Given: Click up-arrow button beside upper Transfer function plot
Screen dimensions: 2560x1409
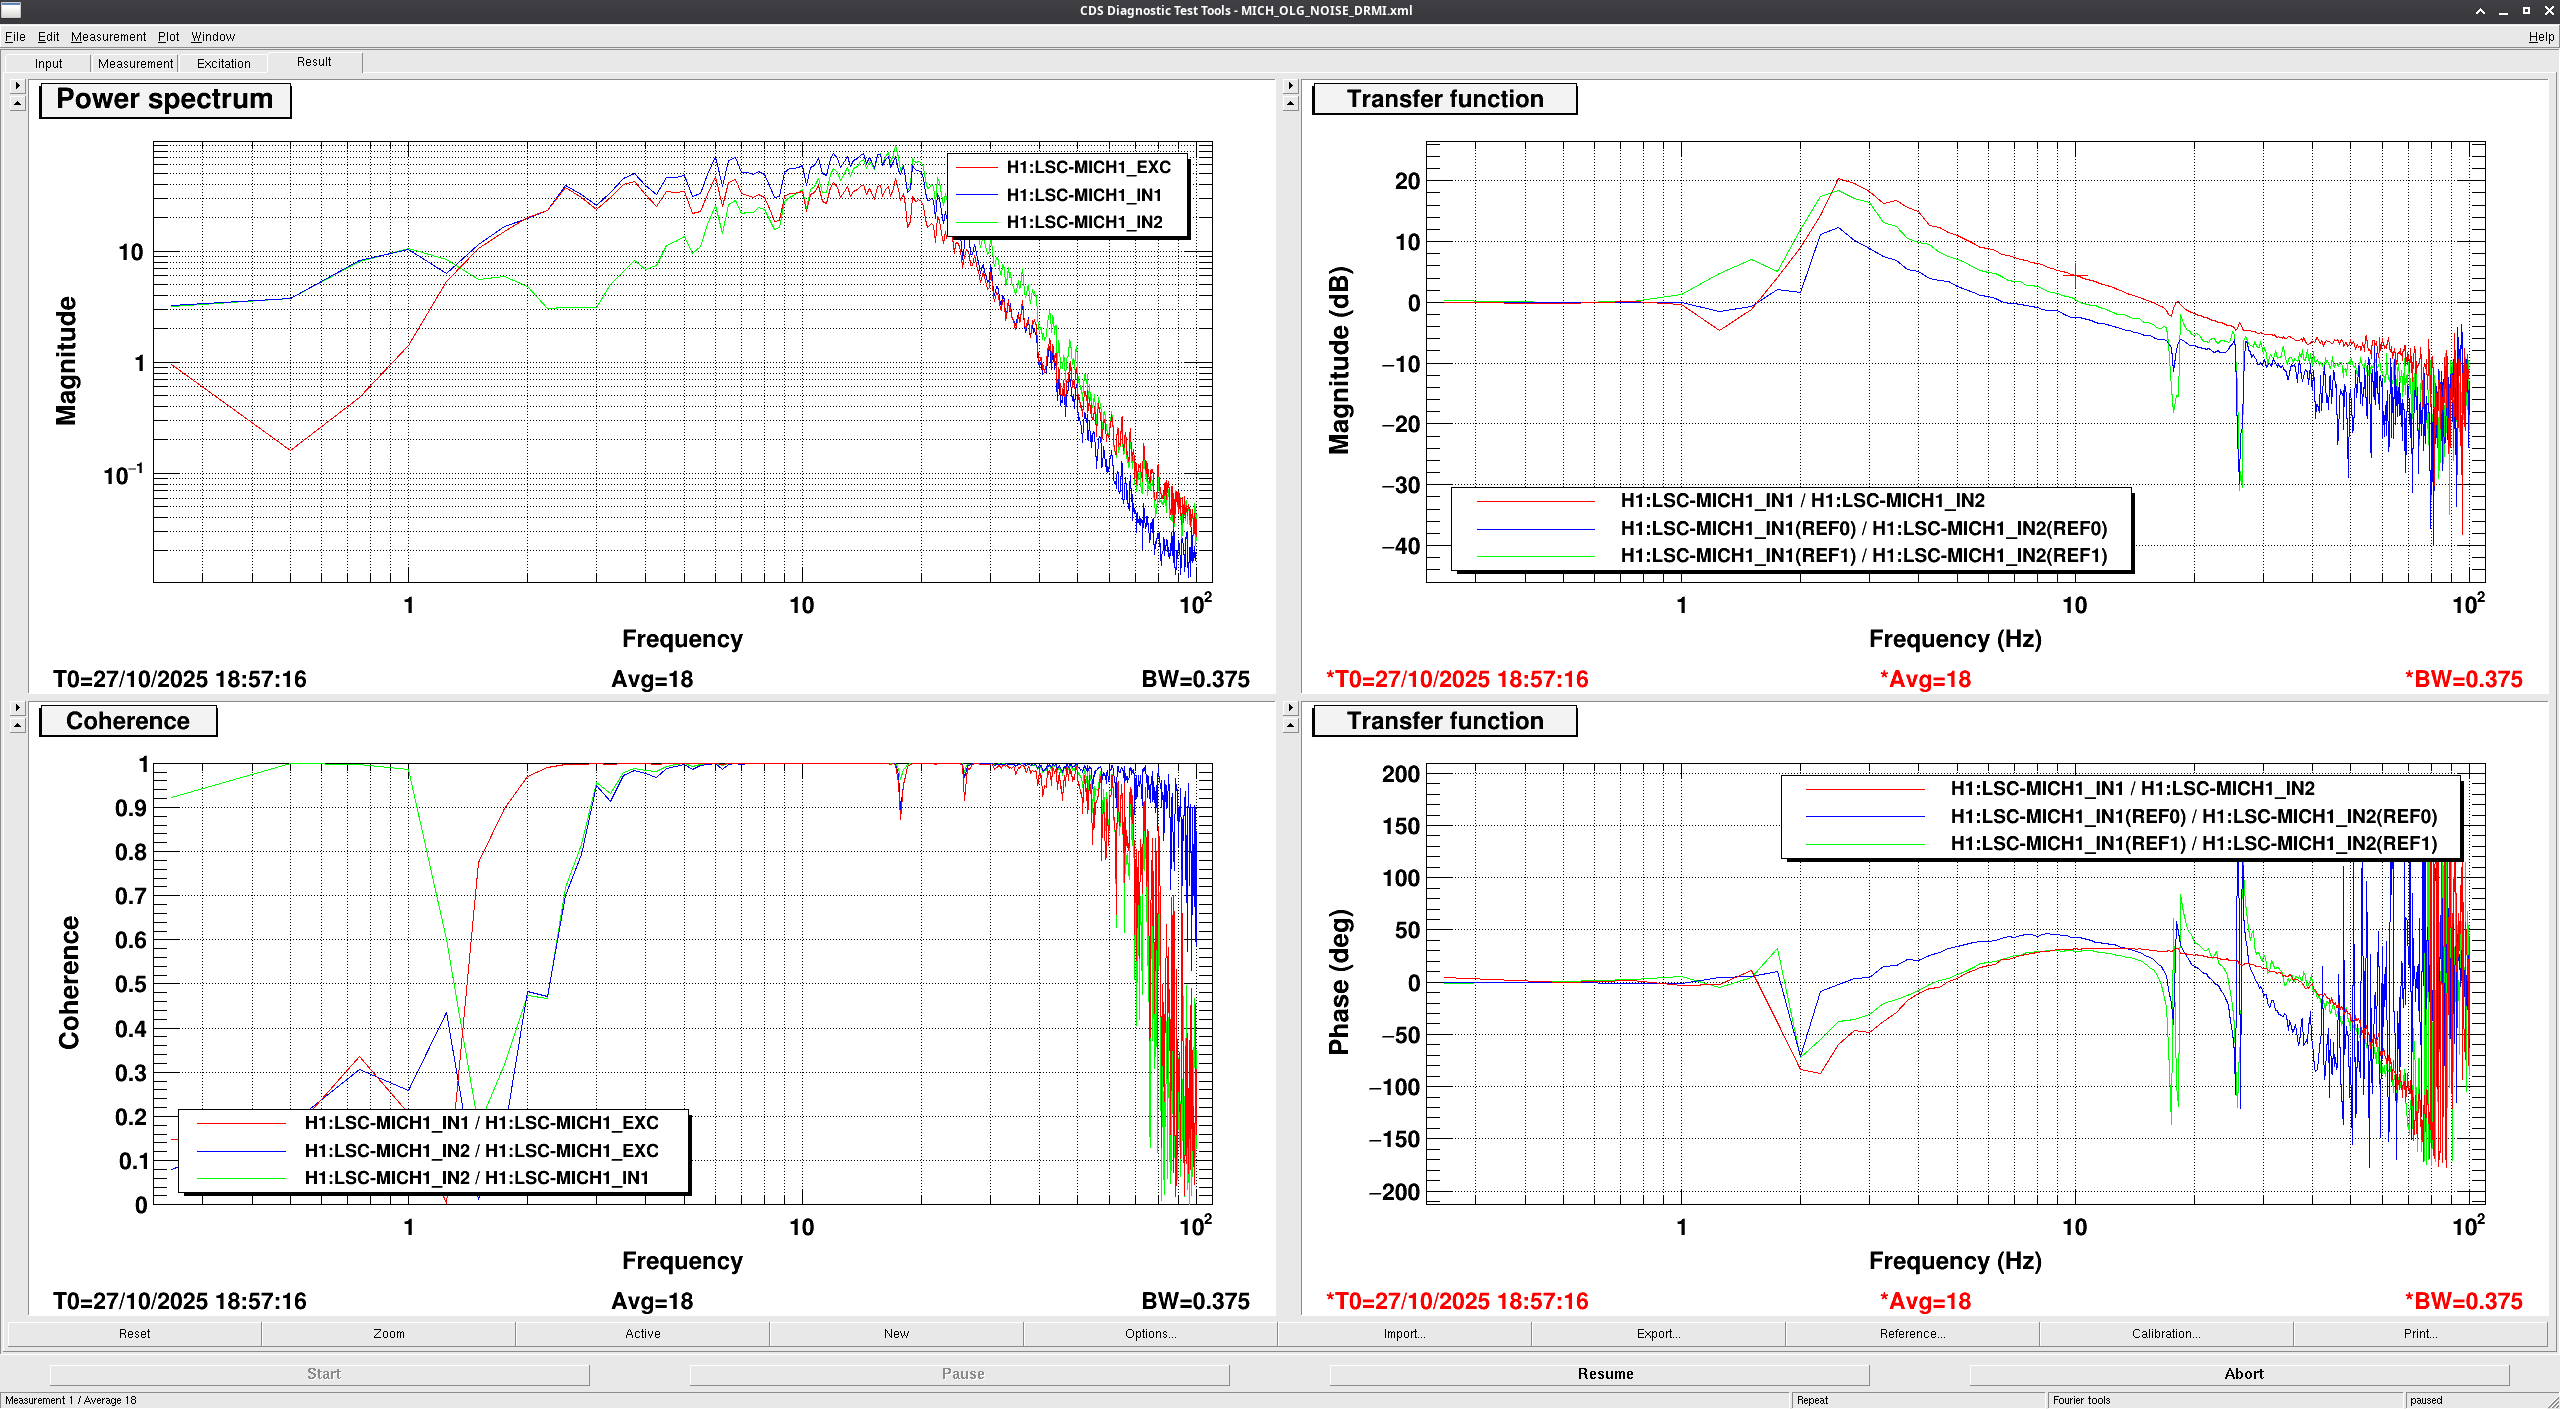Looking at the screenshot, I should 1290,103.
